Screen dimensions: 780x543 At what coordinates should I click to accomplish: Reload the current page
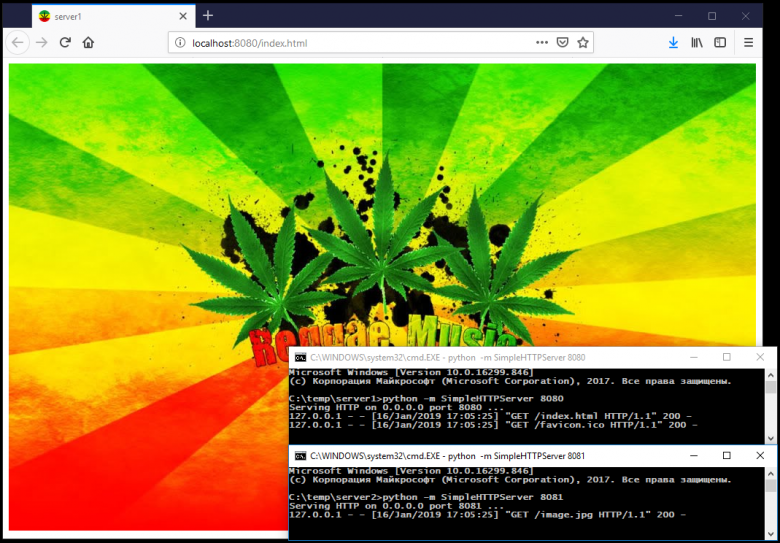pos(65,43)
